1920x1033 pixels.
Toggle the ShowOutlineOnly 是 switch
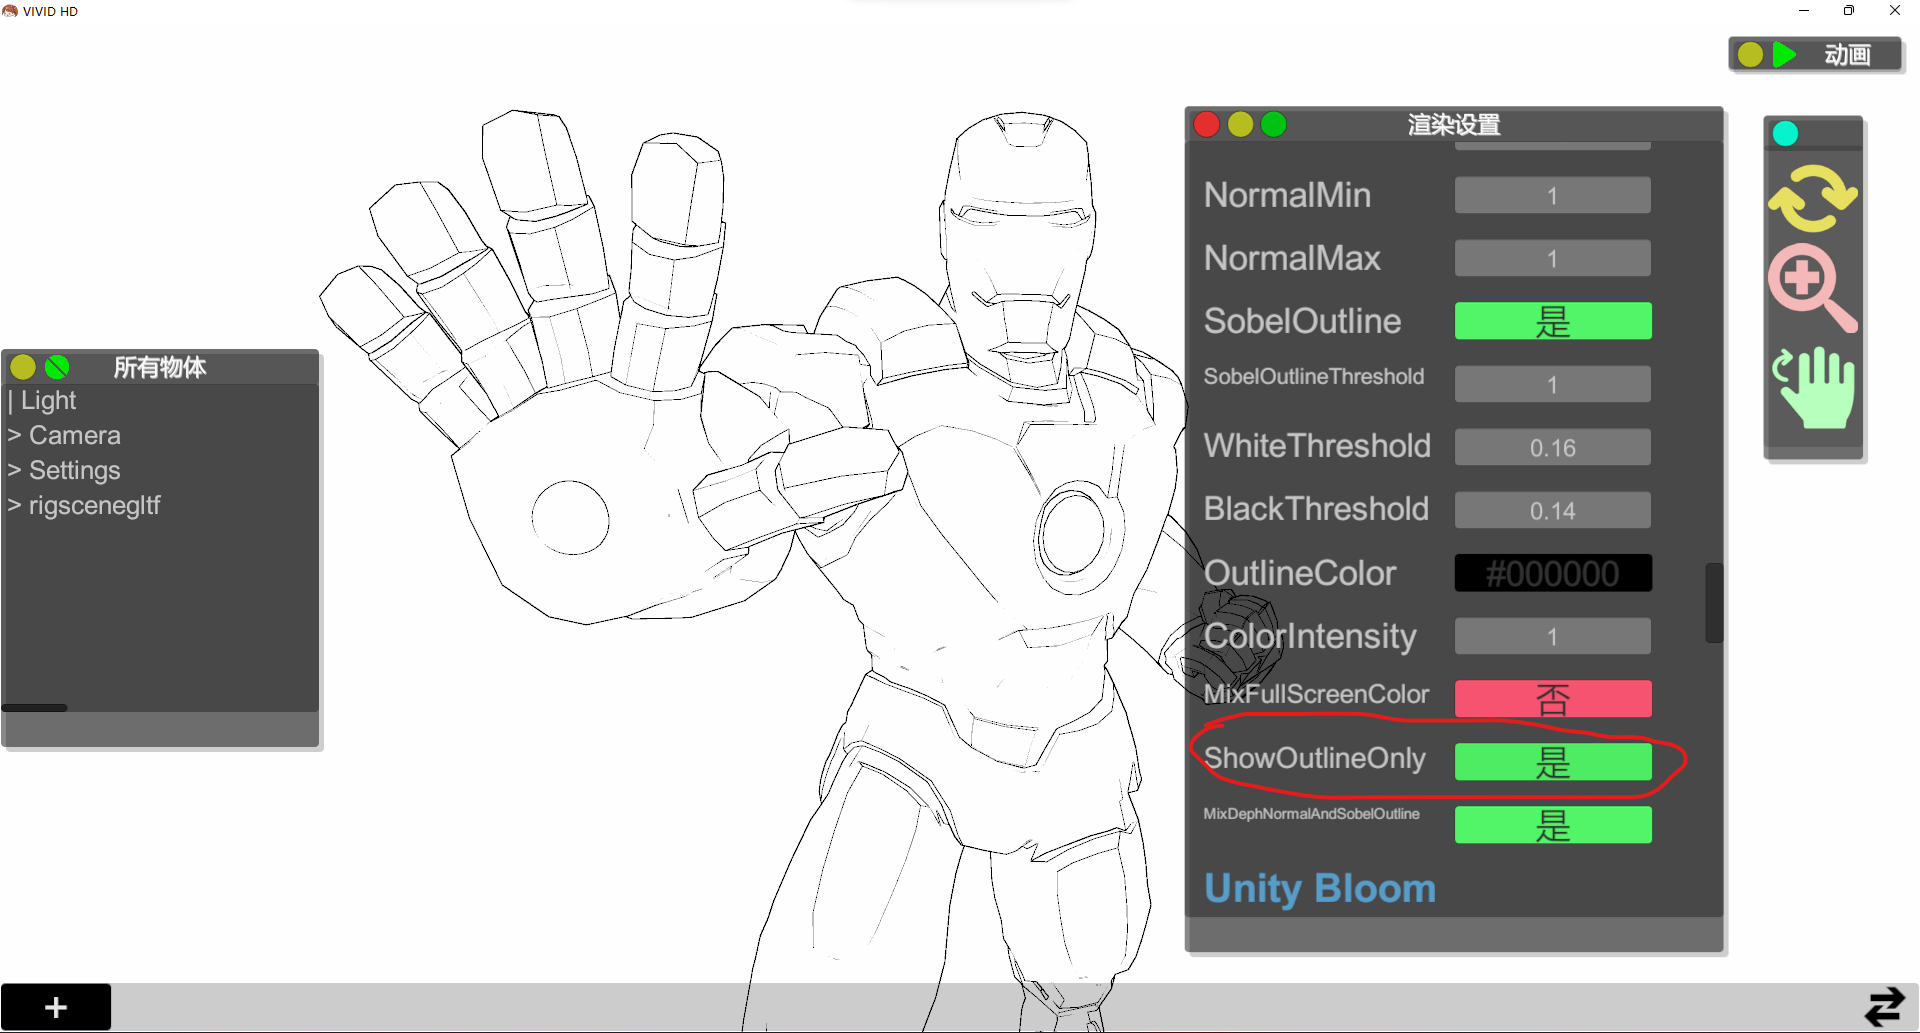coord(1553,762)
